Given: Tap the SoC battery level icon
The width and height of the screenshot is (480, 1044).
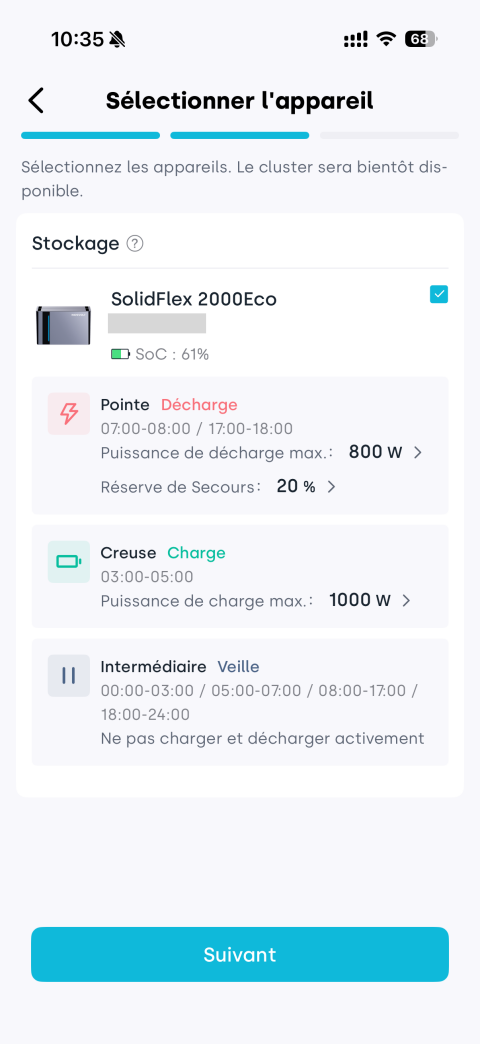Looking at the screenshot, I should (x=120, y=355).
